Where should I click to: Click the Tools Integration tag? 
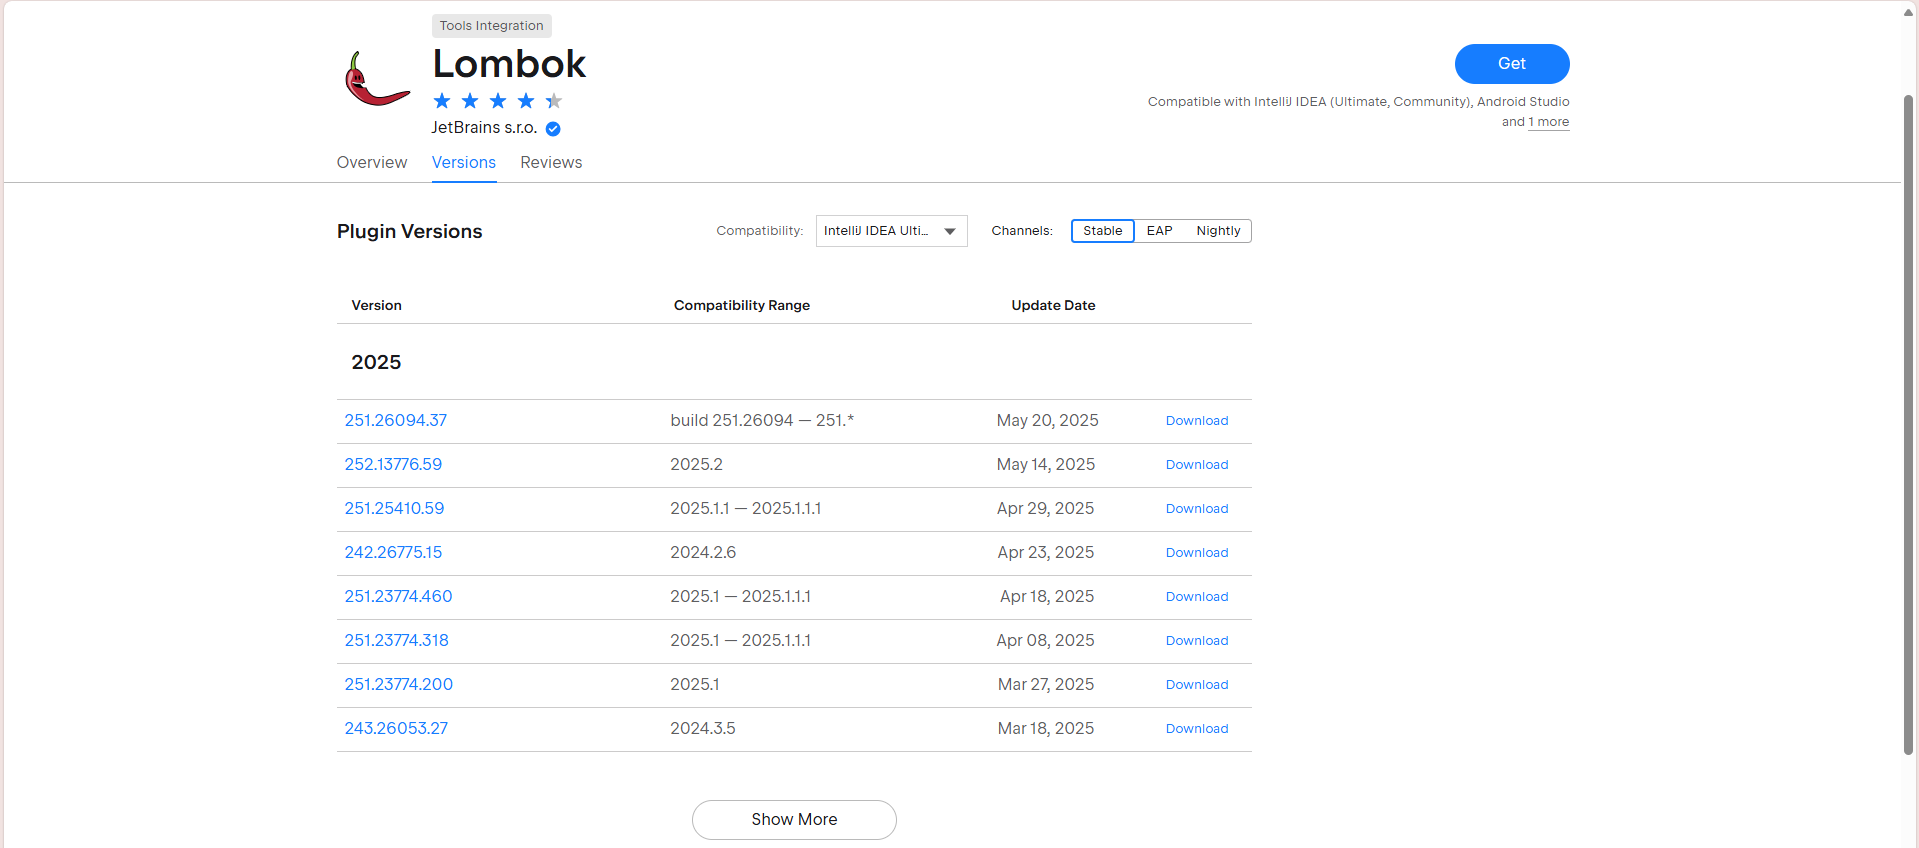coord(492,26)
